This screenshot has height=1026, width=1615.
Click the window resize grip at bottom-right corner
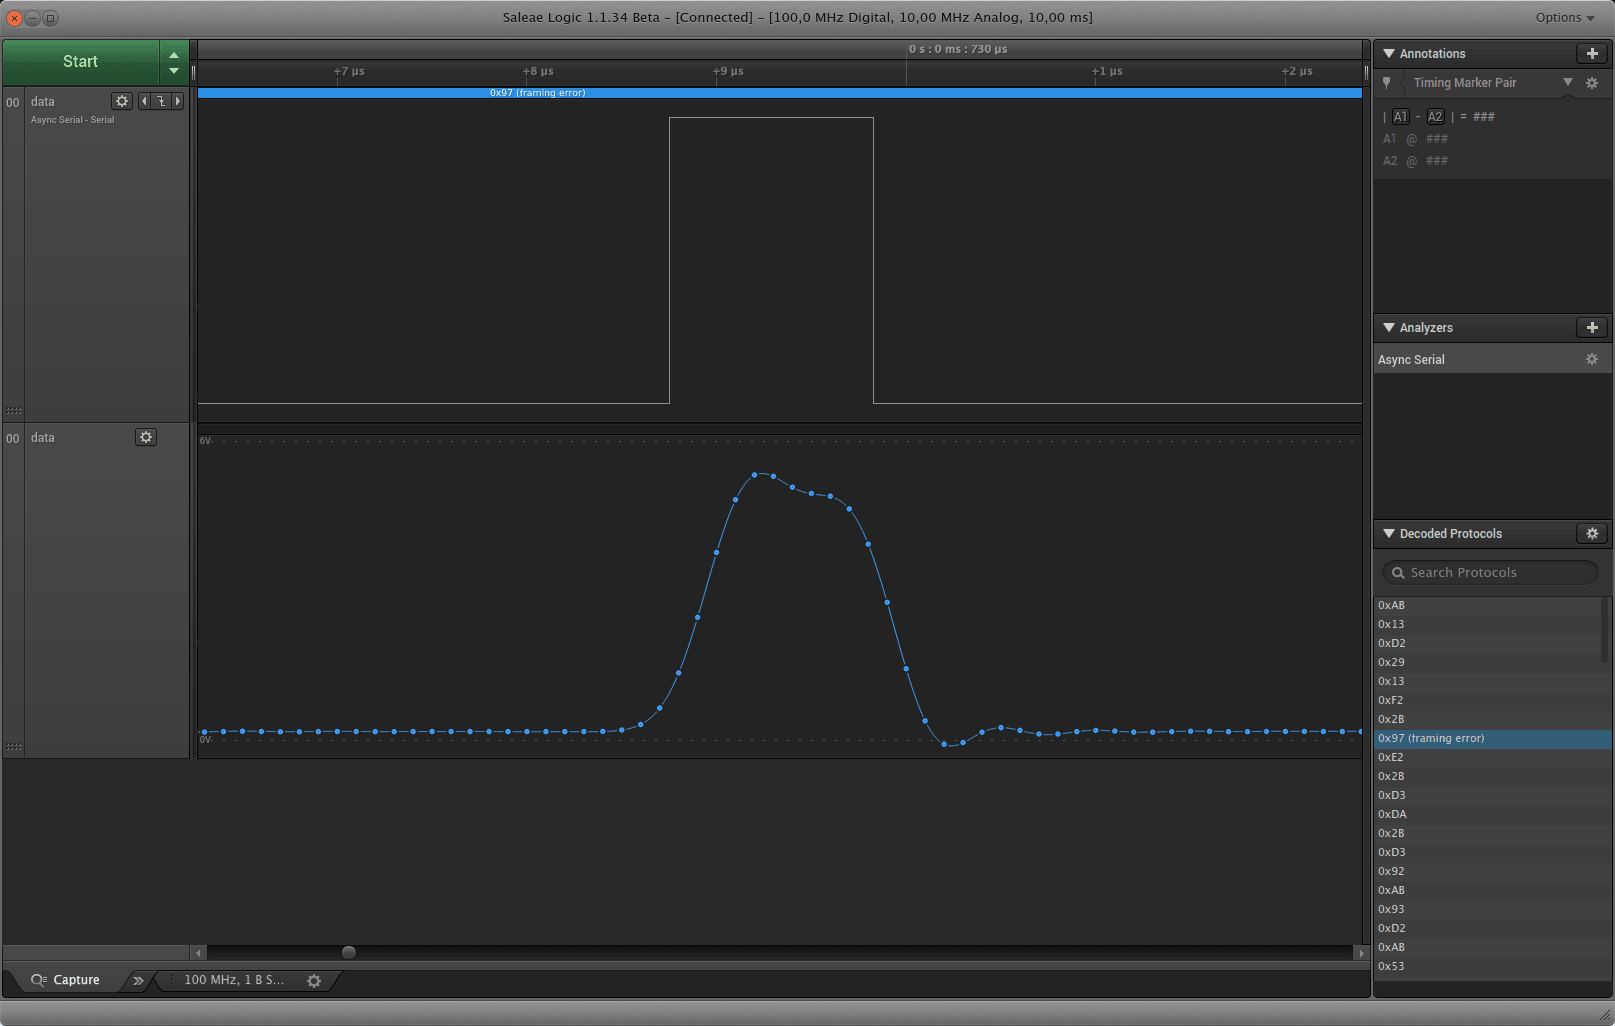click(x=1604, y=1015)
